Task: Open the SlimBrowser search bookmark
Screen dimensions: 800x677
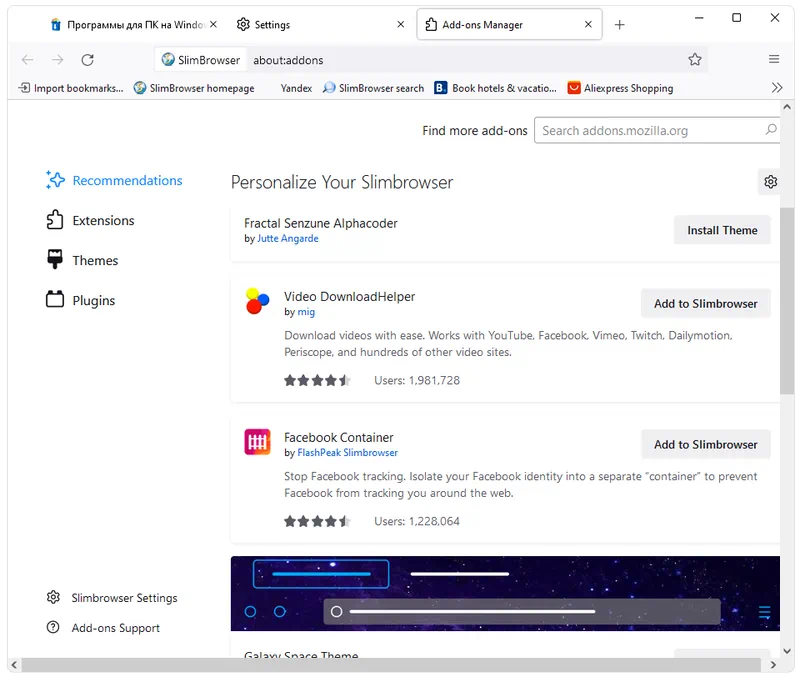Action: coord(373,88)
